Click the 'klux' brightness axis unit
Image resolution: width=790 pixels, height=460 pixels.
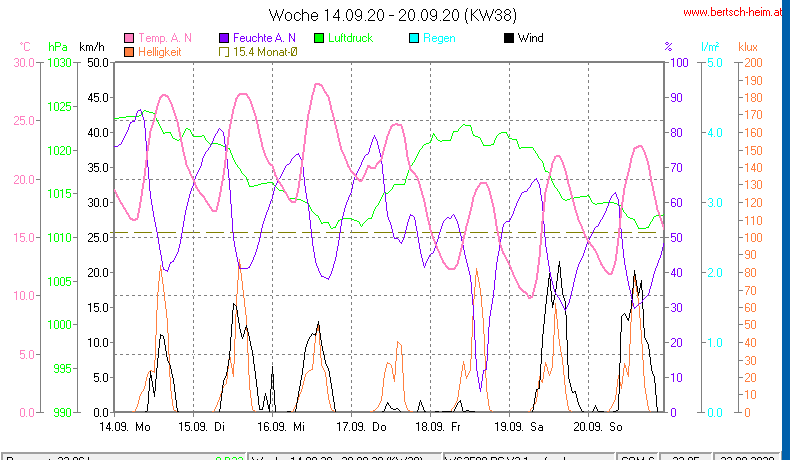tap(748, 47)
